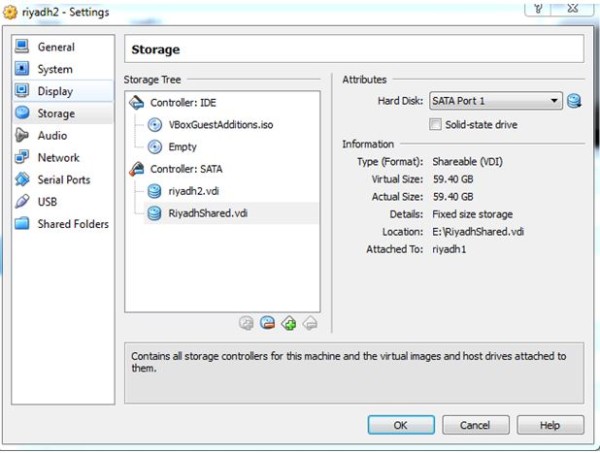Open the Network settings category
Viewport: 600px width, 453px height.
[63, 158]
